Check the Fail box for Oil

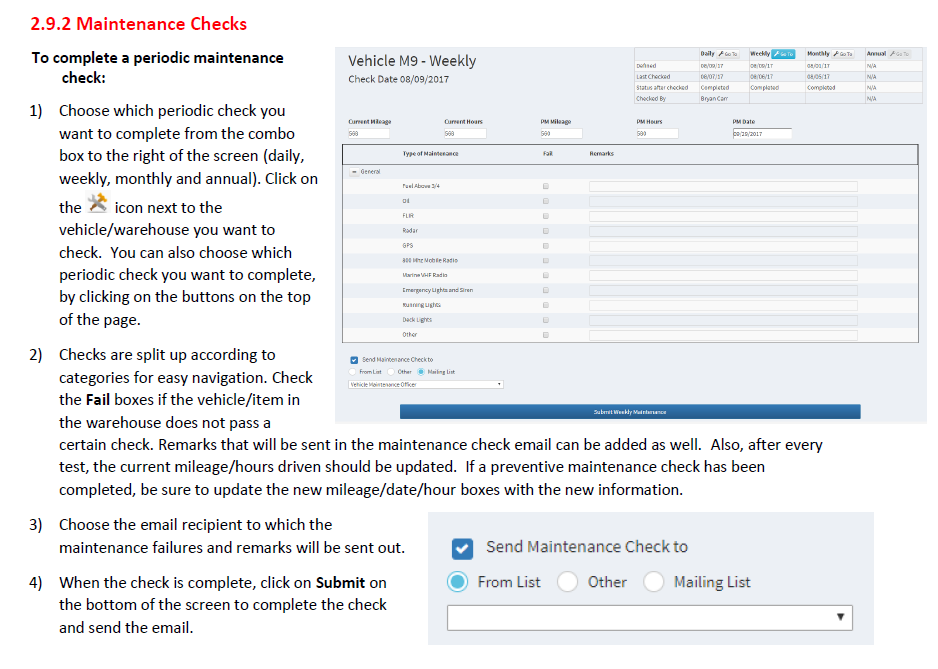point(546,201)
